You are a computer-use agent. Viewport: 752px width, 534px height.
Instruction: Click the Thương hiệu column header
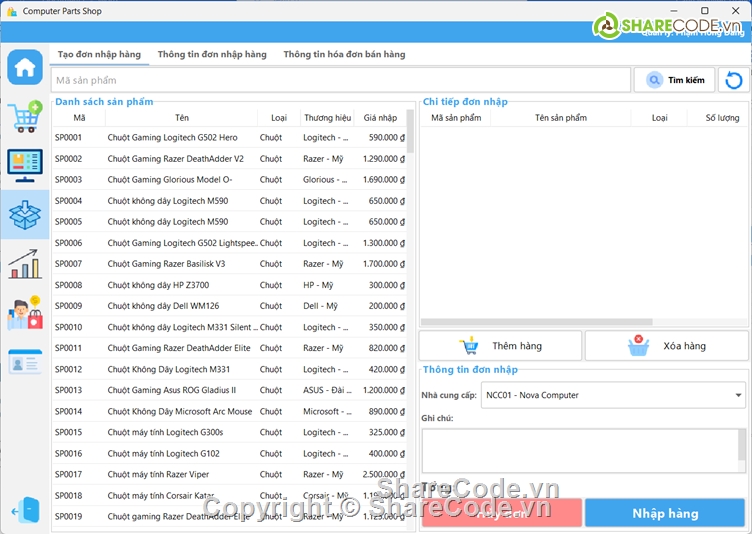(x=328, y=118)
